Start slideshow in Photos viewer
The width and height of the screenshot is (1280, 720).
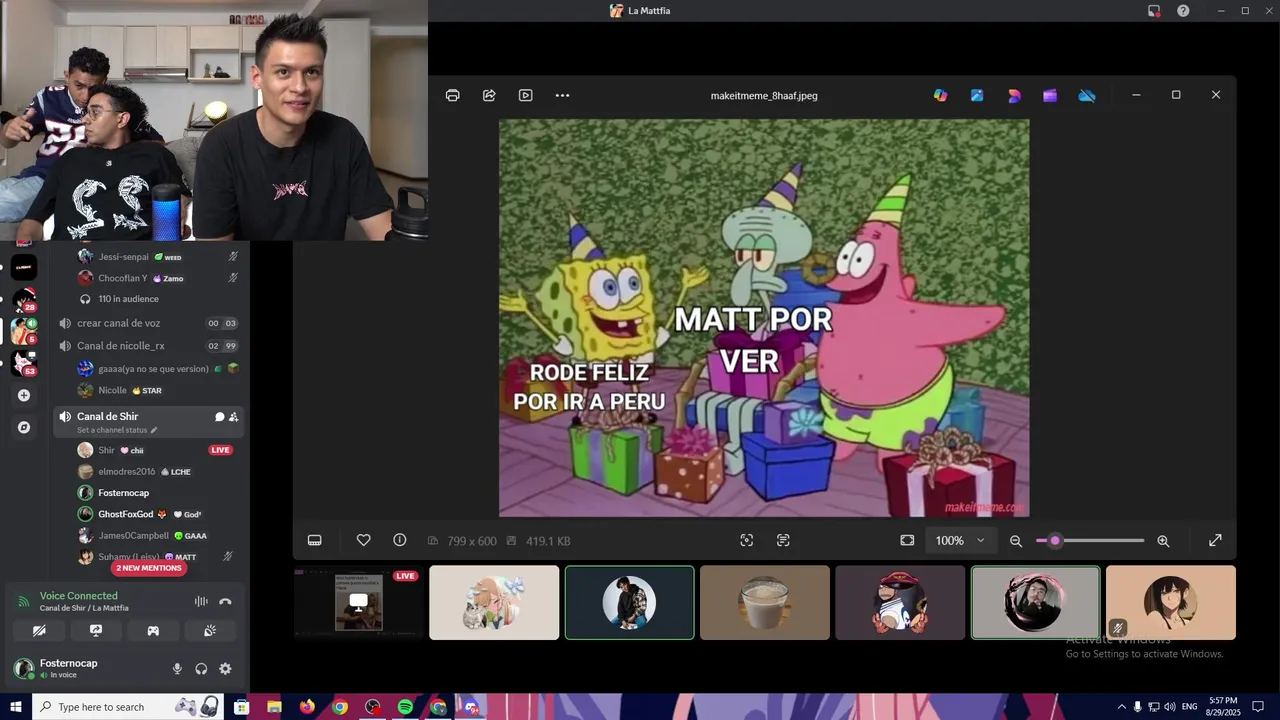(526, 95)
